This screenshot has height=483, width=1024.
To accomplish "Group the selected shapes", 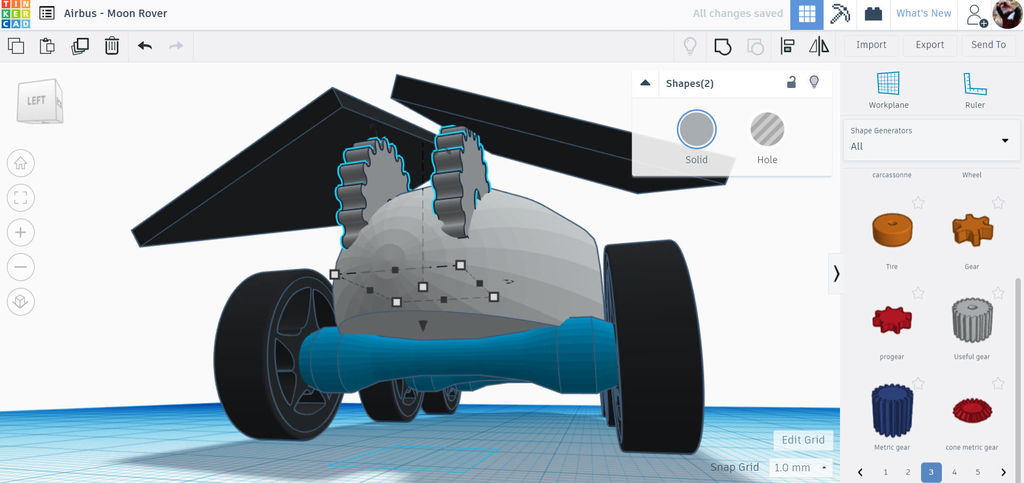I will point(722,46).
